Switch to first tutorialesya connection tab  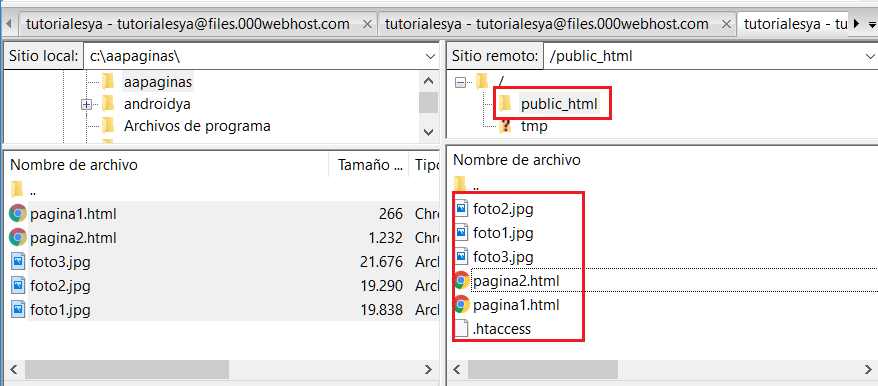click(188, 24)
